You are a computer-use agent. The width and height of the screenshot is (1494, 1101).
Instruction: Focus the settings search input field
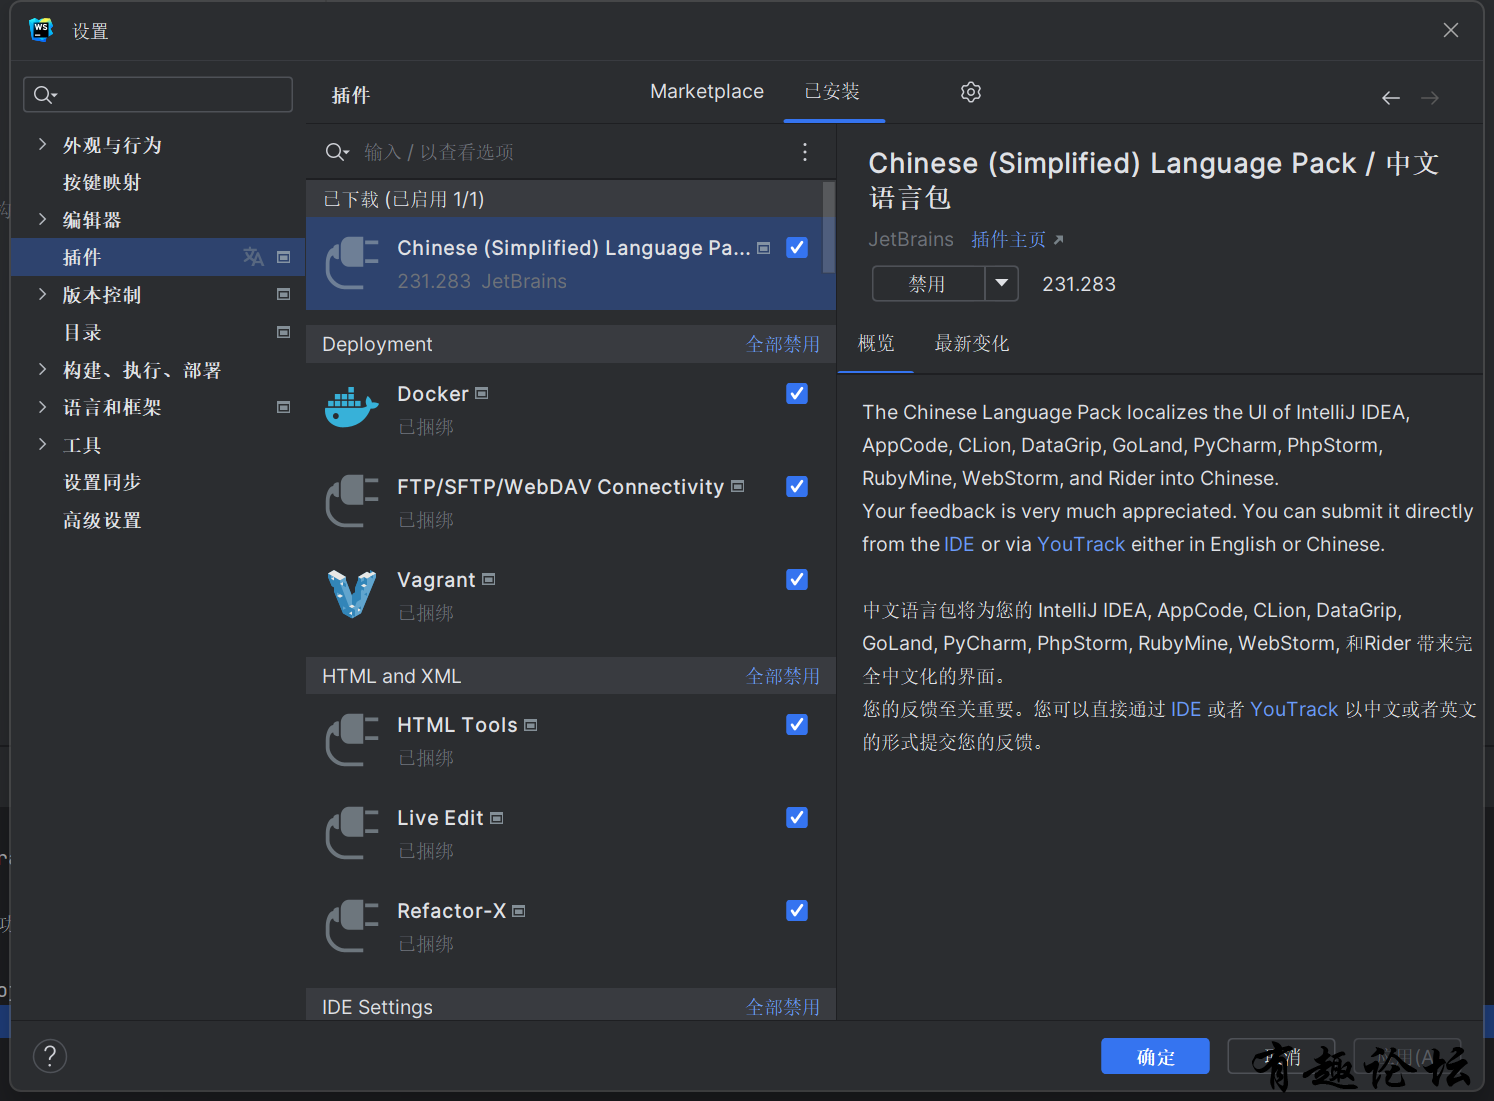158,95
